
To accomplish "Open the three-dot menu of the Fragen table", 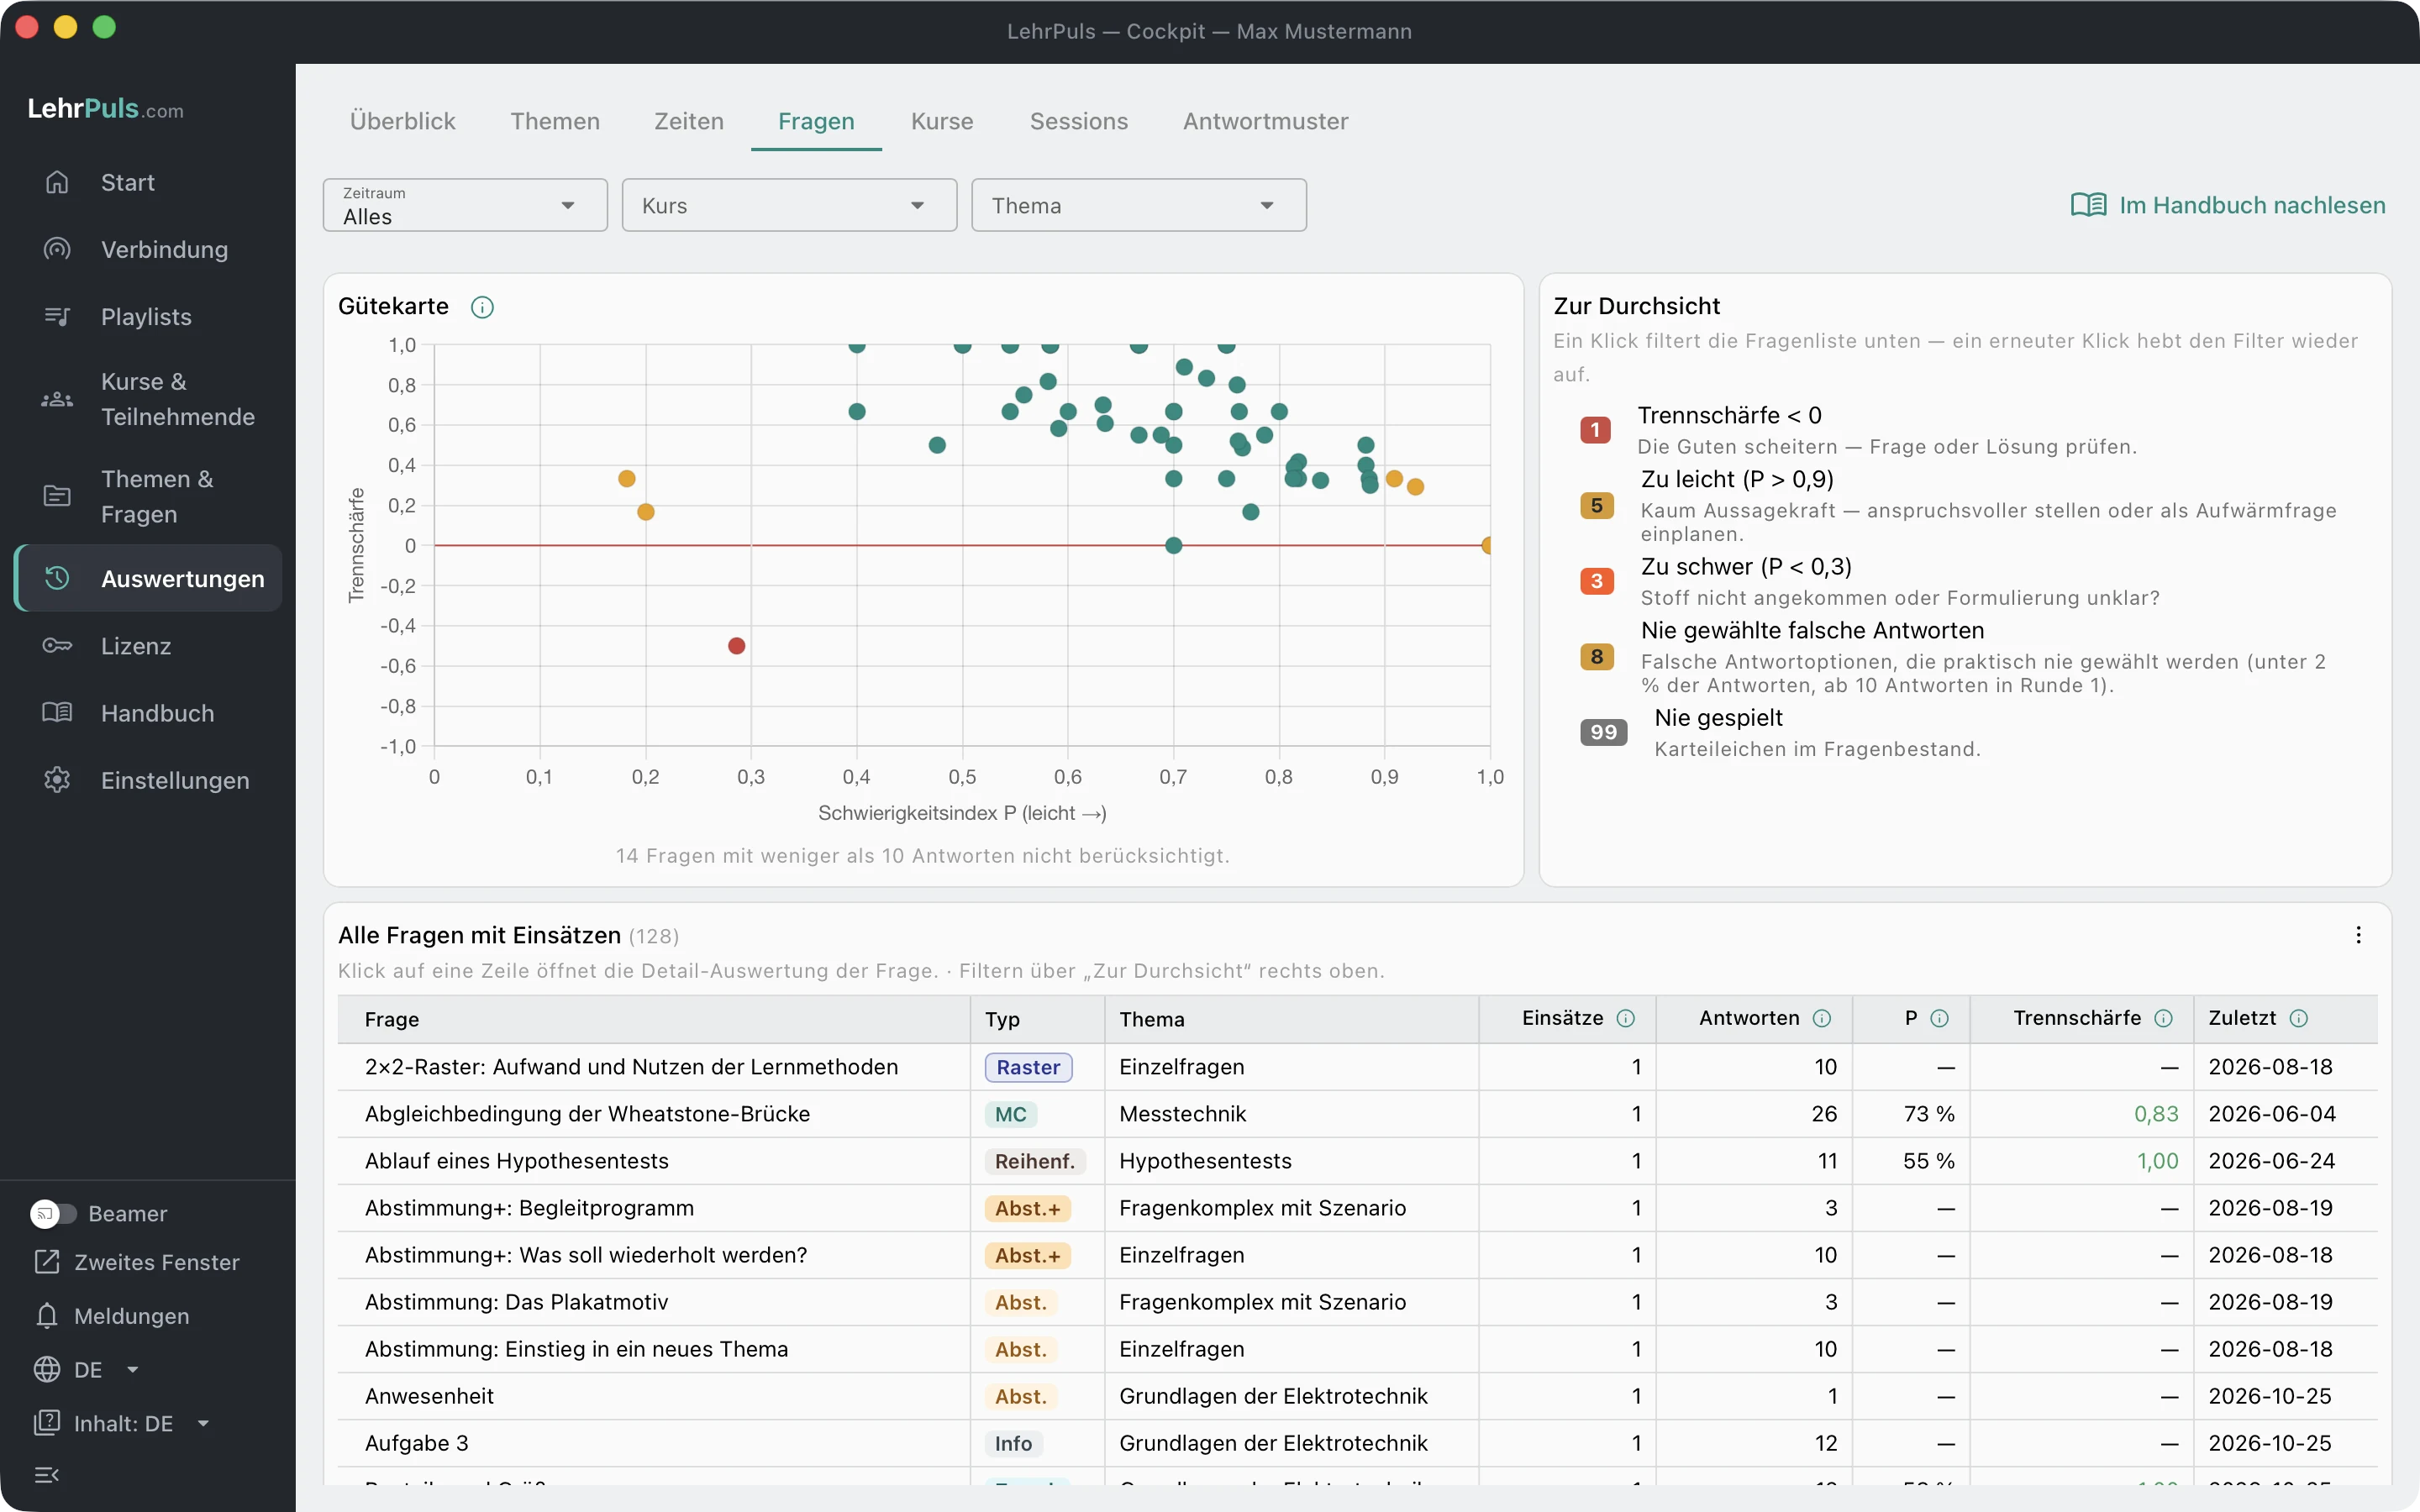I will 2358,935.
